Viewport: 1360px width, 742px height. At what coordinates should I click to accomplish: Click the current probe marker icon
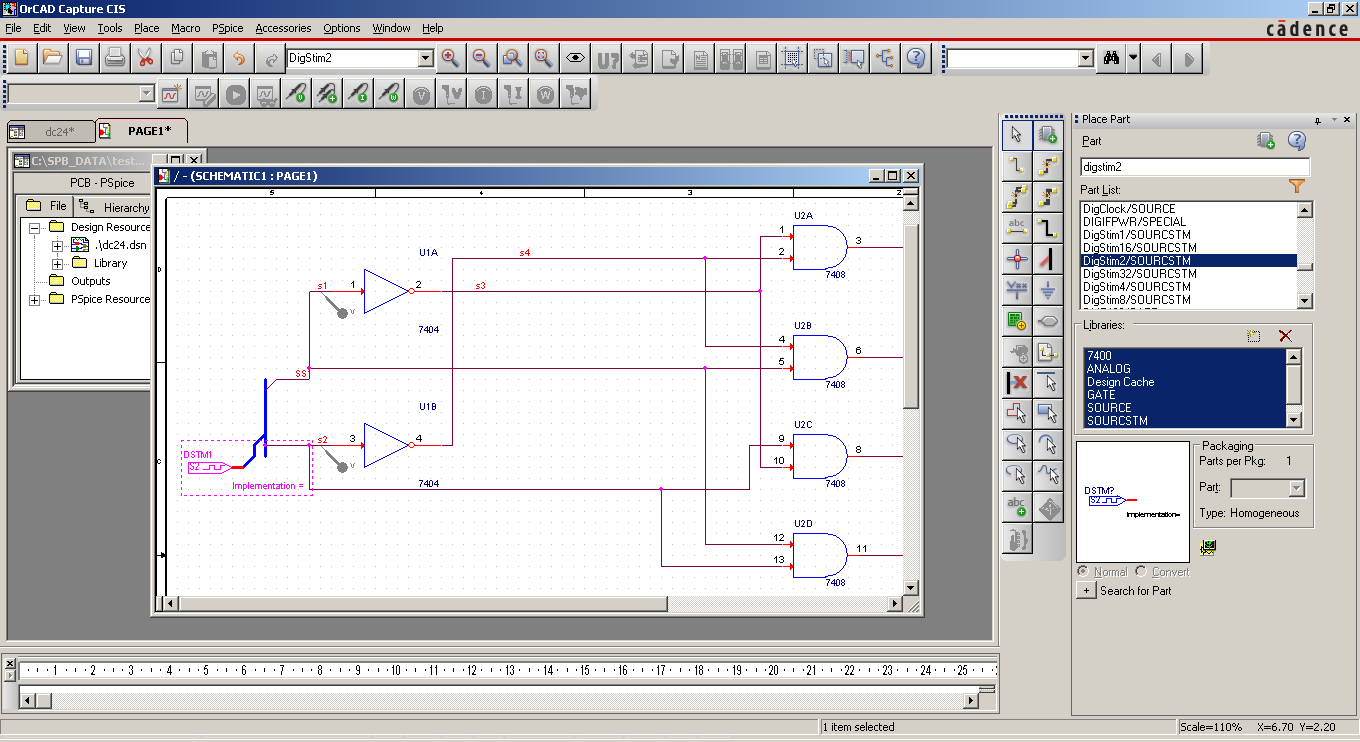pos(358,94)
